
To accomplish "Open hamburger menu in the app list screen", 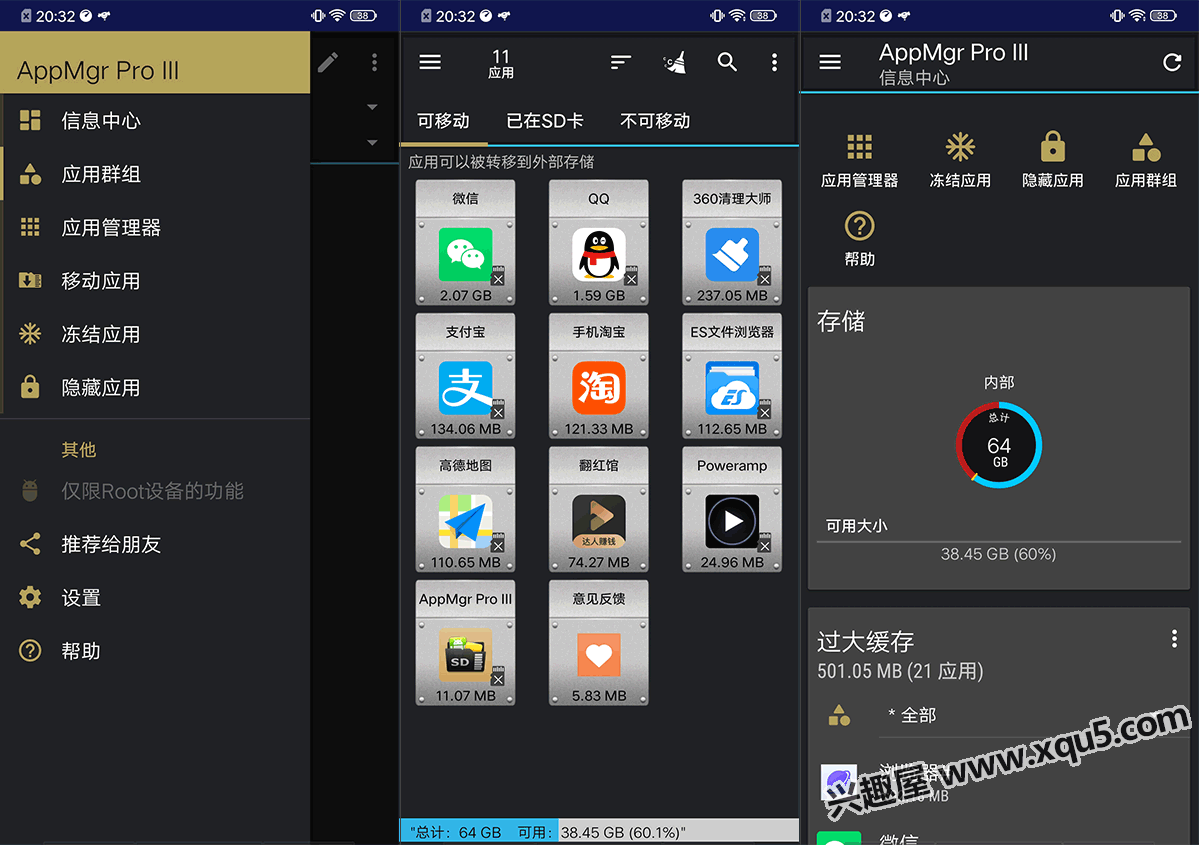I will tap(430, 62).
